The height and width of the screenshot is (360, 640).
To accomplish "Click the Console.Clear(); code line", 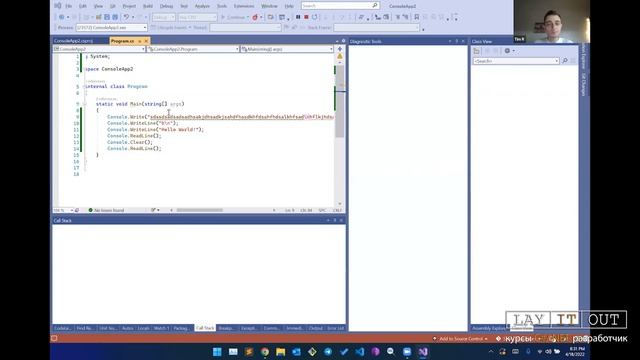I will click(130, 142).
